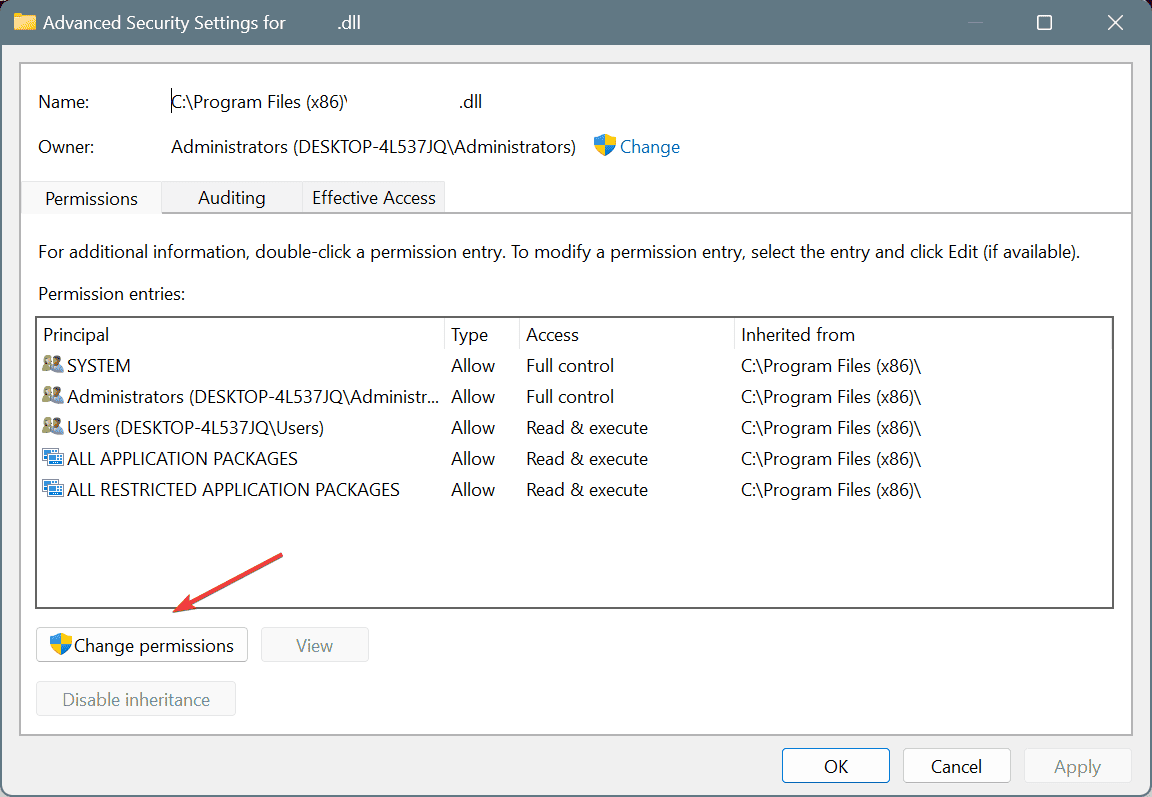
Task: Click the shield icon on Change permissions button
Action: point(61,644)
